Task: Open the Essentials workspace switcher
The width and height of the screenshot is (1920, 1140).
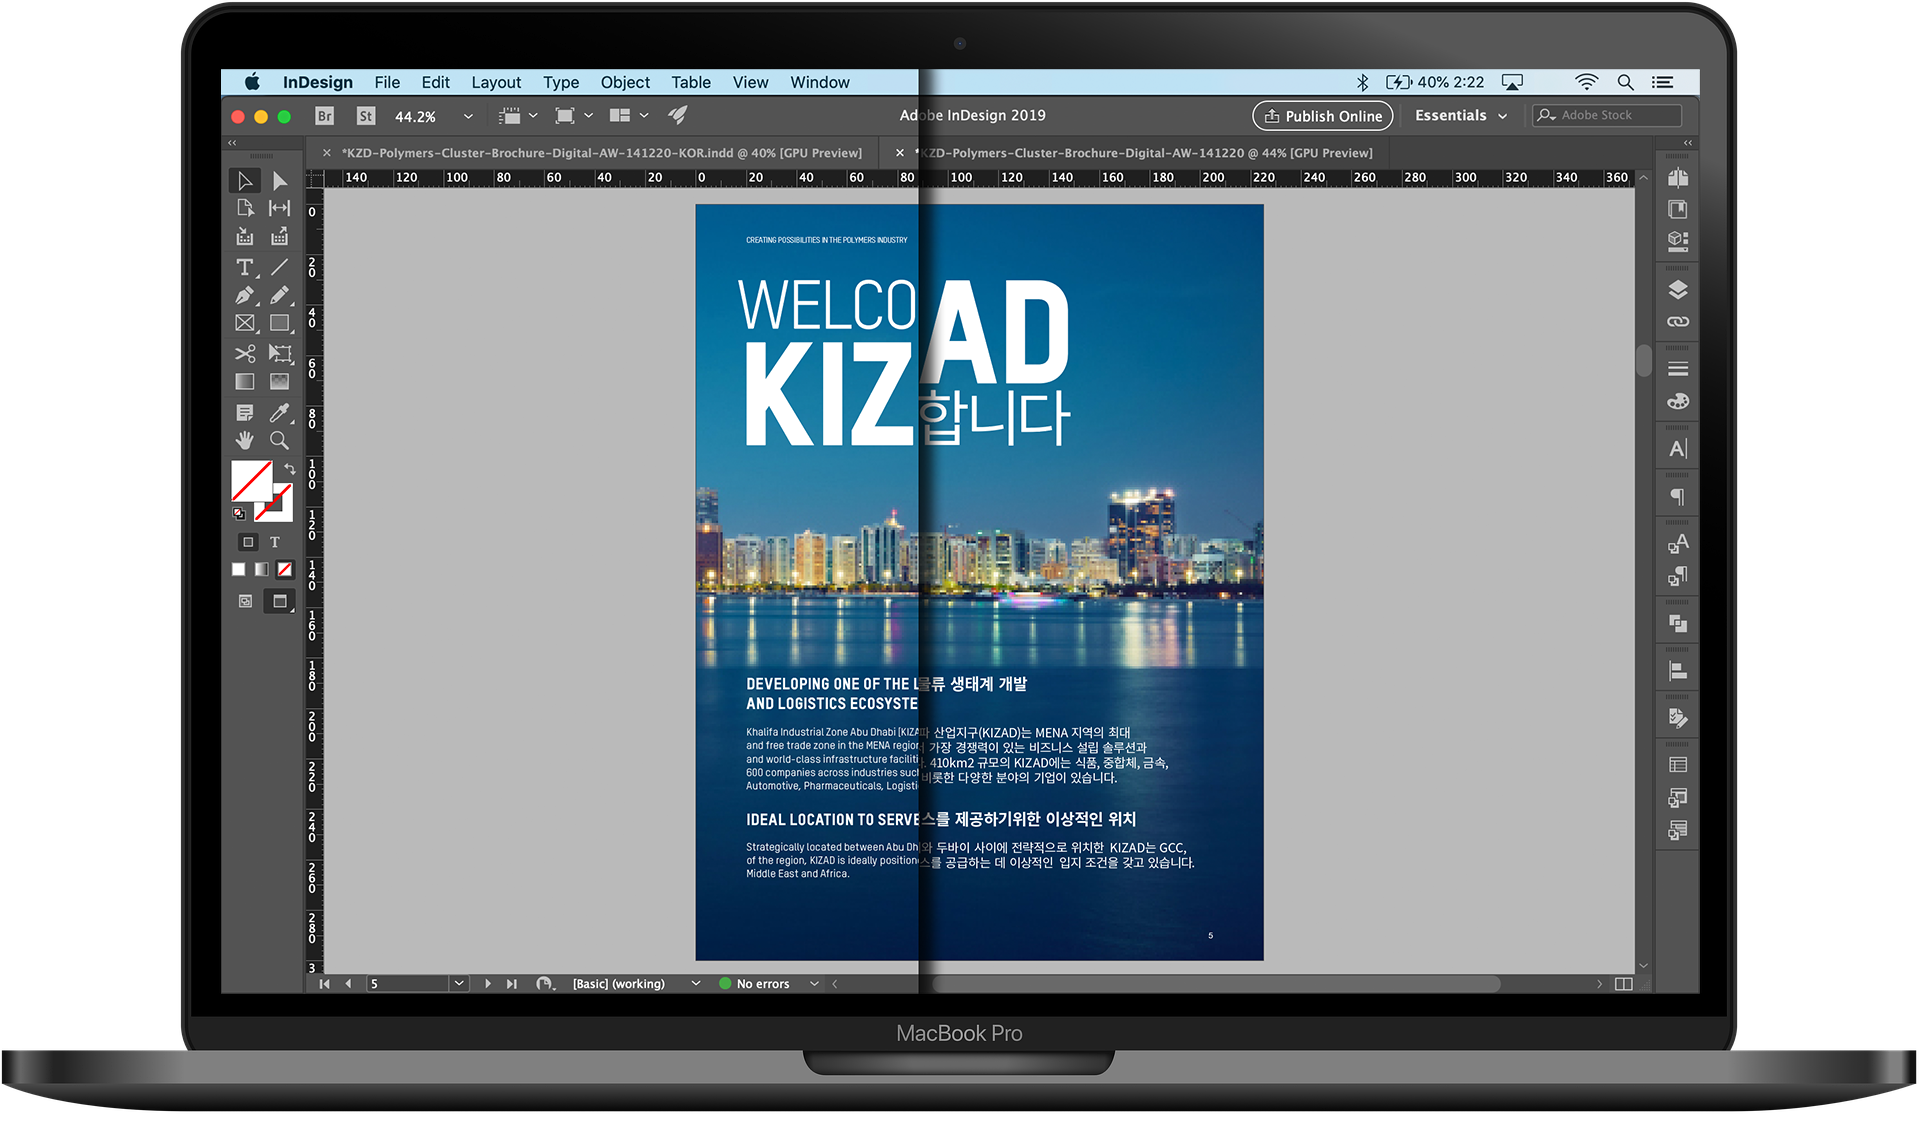Action: click(x=1460, y=116)
